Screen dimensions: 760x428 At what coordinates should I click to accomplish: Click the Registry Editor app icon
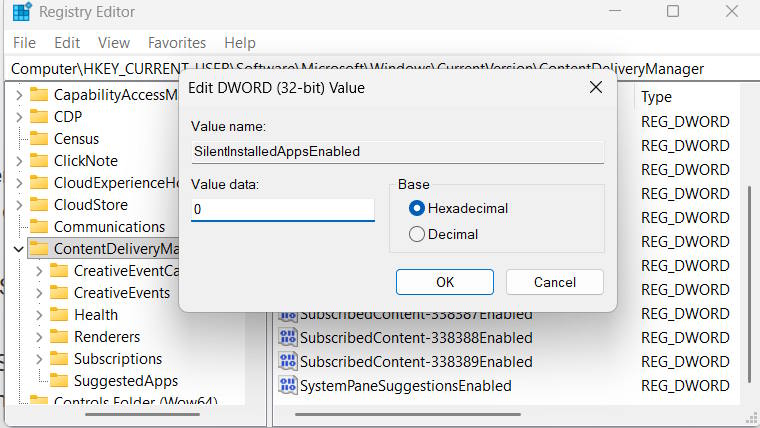(x=21, y=12)
